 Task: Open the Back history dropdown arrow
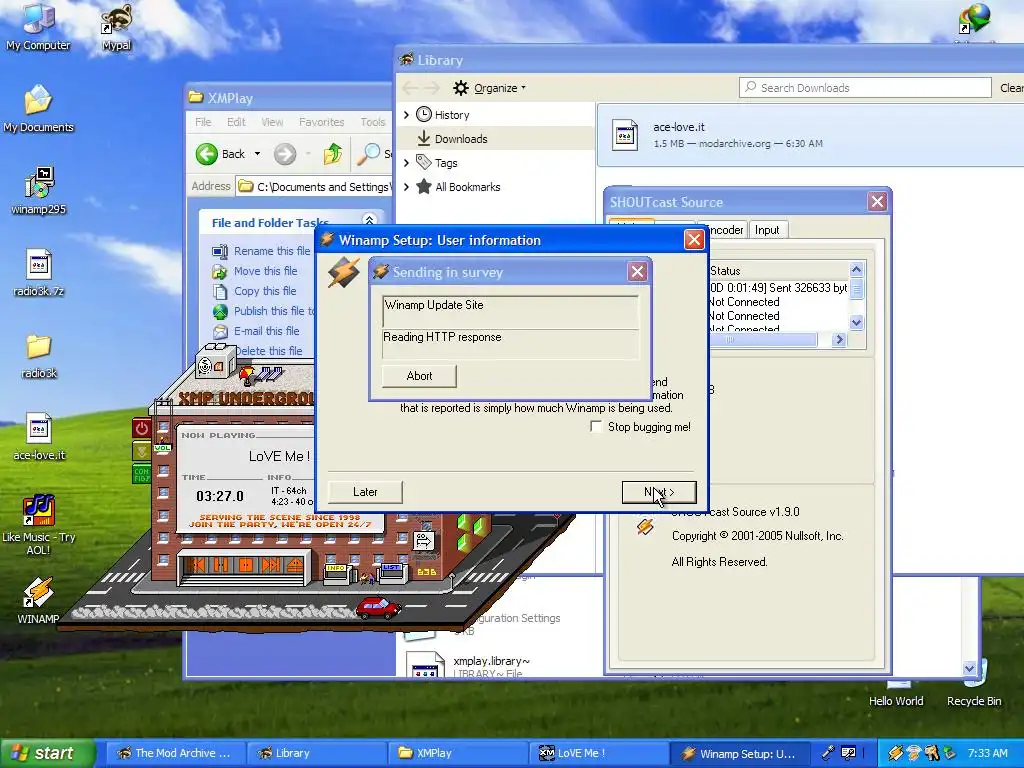click(x=257, y=154)
